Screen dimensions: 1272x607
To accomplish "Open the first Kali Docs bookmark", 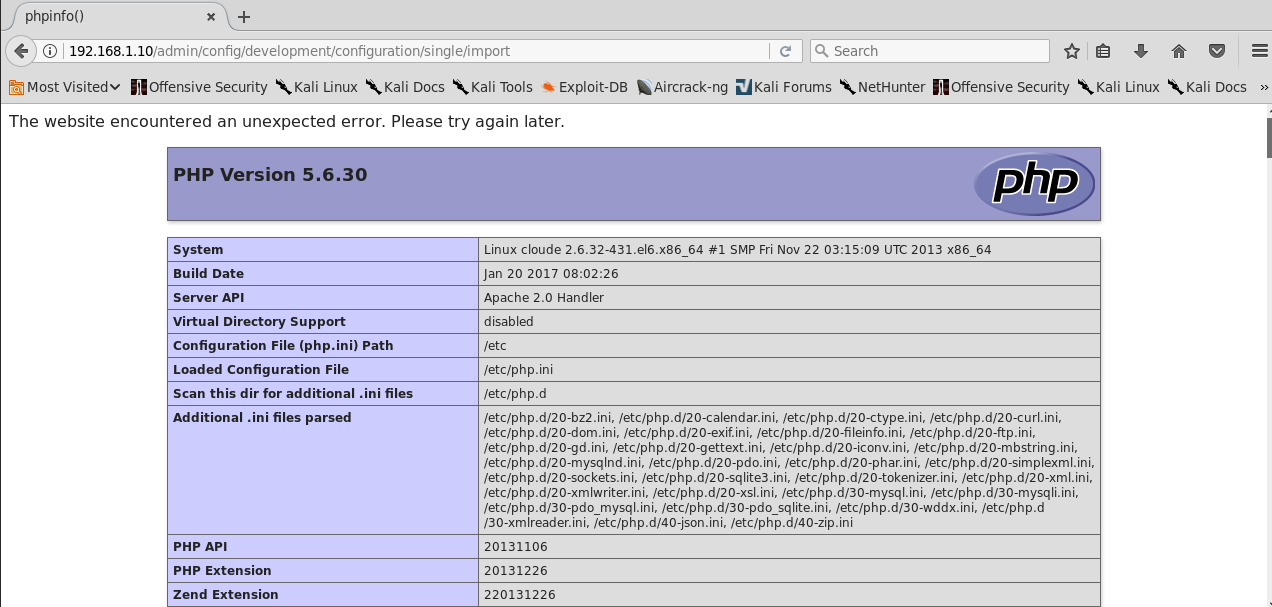I will tap(405, 87).
